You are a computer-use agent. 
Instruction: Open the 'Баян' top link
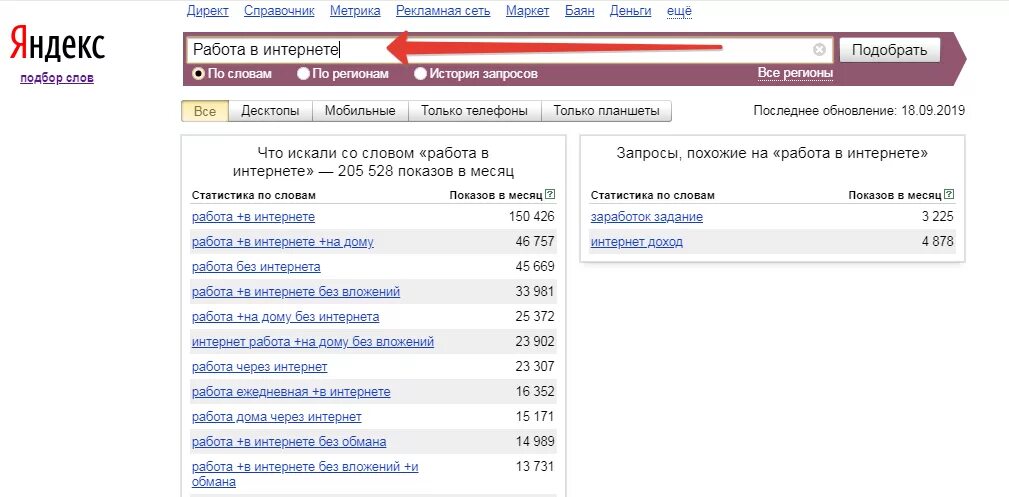pyautogui.click(x=580, y=11)
